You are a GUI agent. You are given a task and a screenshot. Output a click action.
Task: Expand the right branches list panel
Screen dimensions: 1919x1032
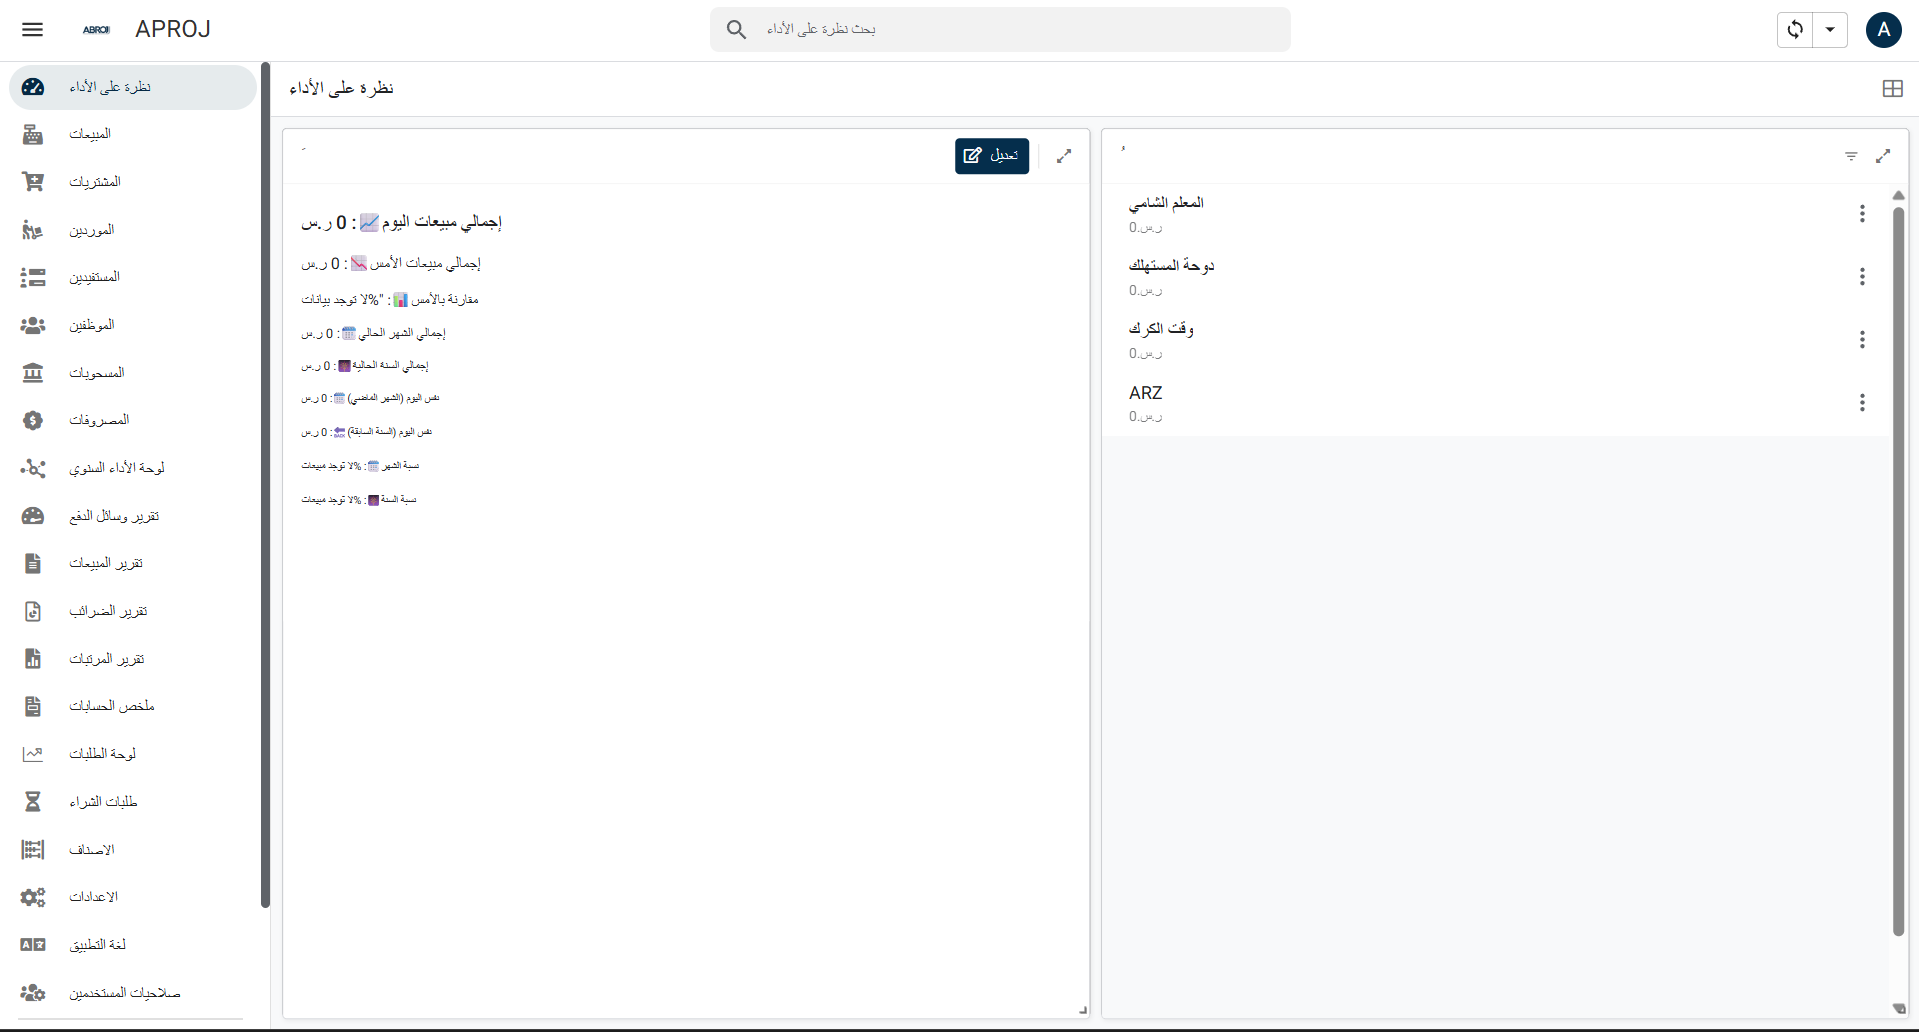point(1883,155)
